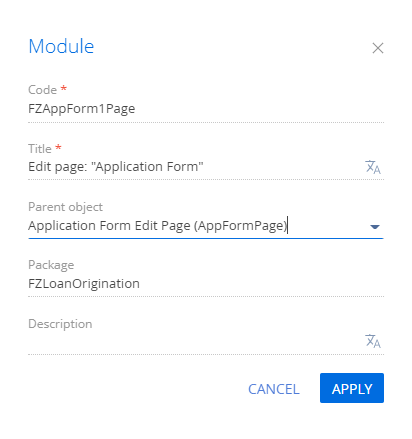The width and height of the screenshot is (412, 439).
Task: Click the Description label
Action: point(60,324)
